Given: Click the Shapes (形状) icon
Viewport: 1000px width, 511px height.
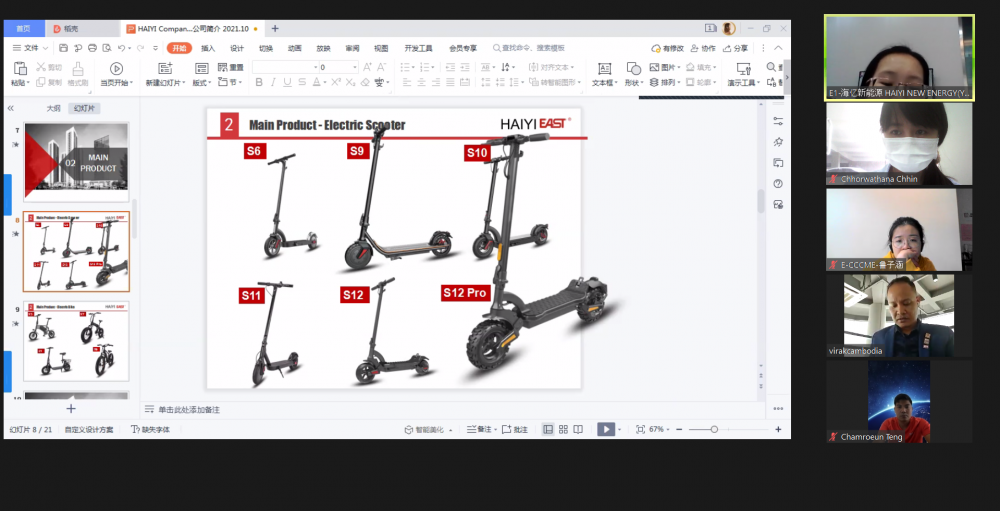Looking at the screenshot, I should point(632,68).
